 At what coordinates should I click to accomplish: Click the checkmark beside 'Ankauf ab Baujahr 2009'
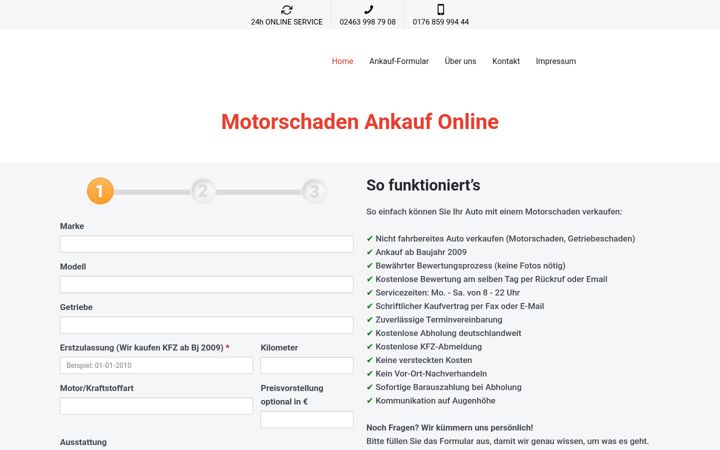pyautogui.click(x=370, y=252)
